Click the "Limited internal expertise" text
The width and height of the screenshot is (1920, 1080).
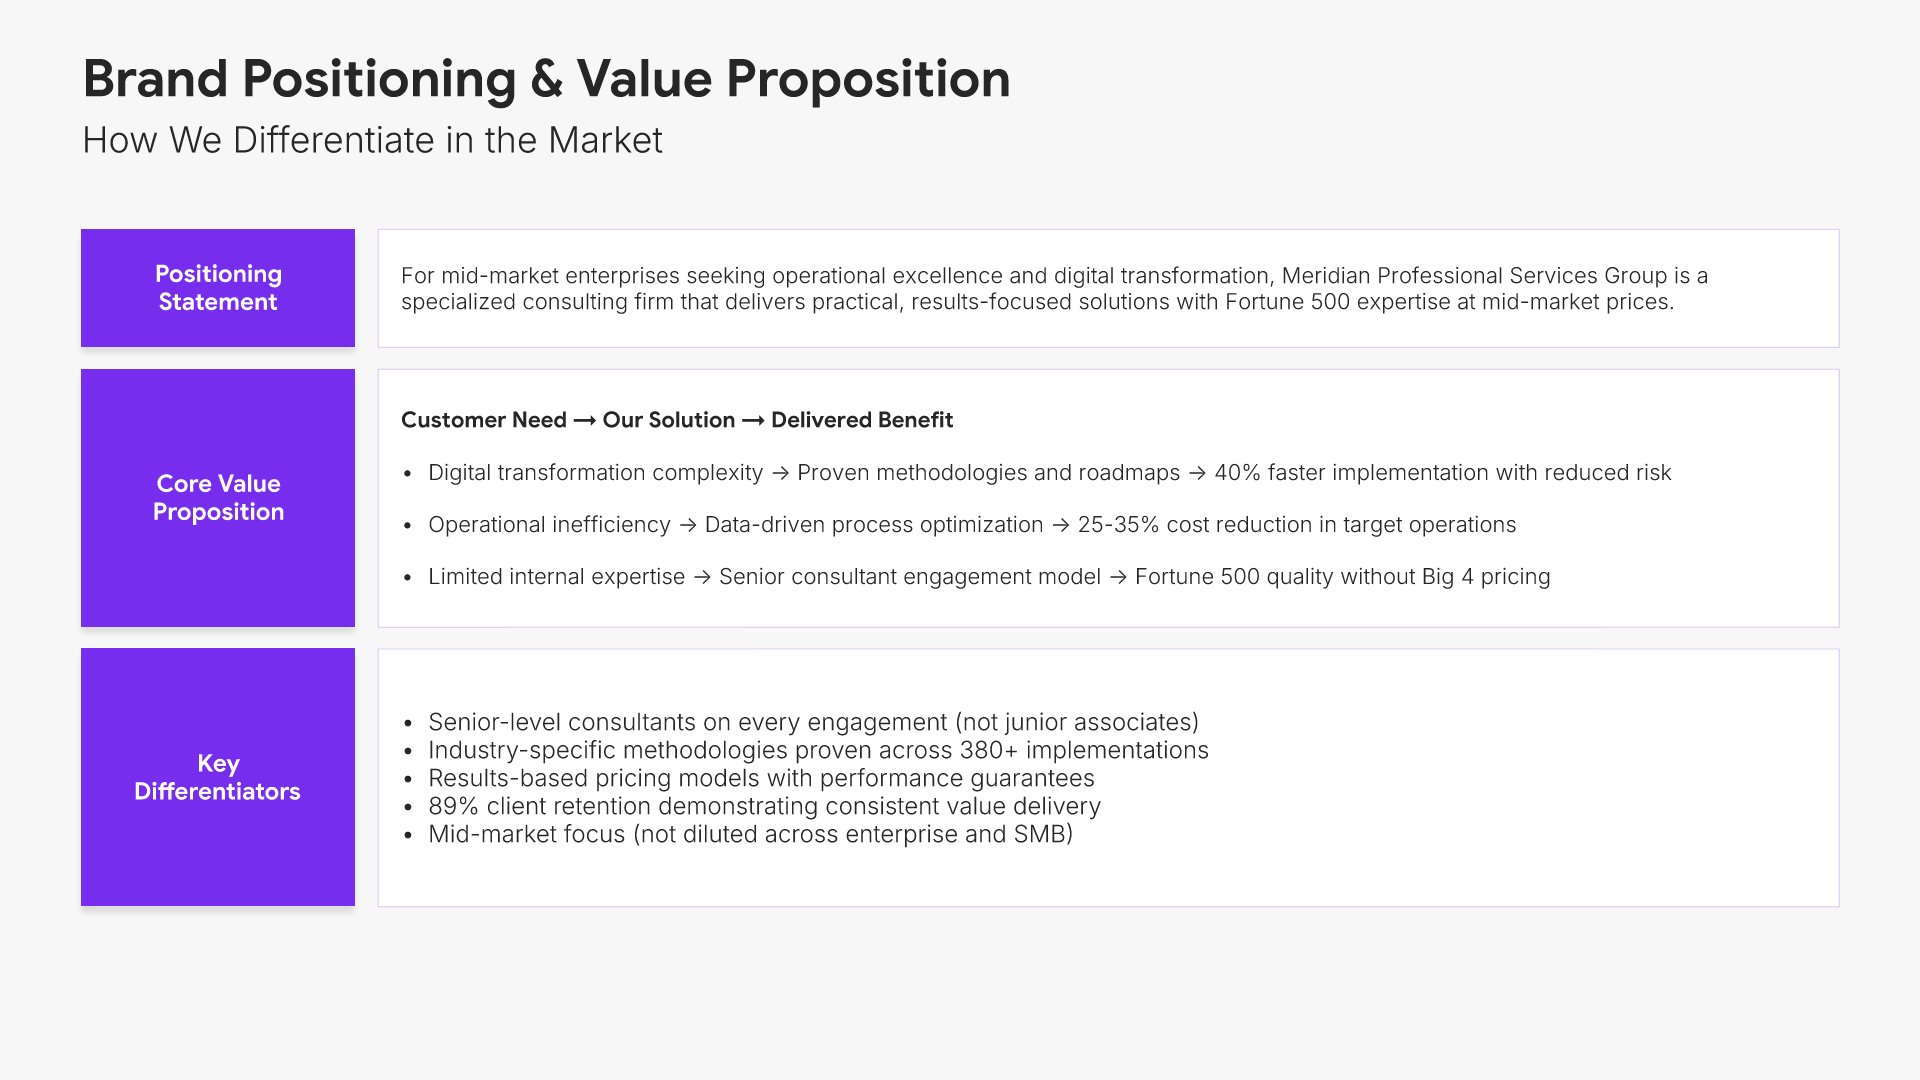[x=556, y=577]
